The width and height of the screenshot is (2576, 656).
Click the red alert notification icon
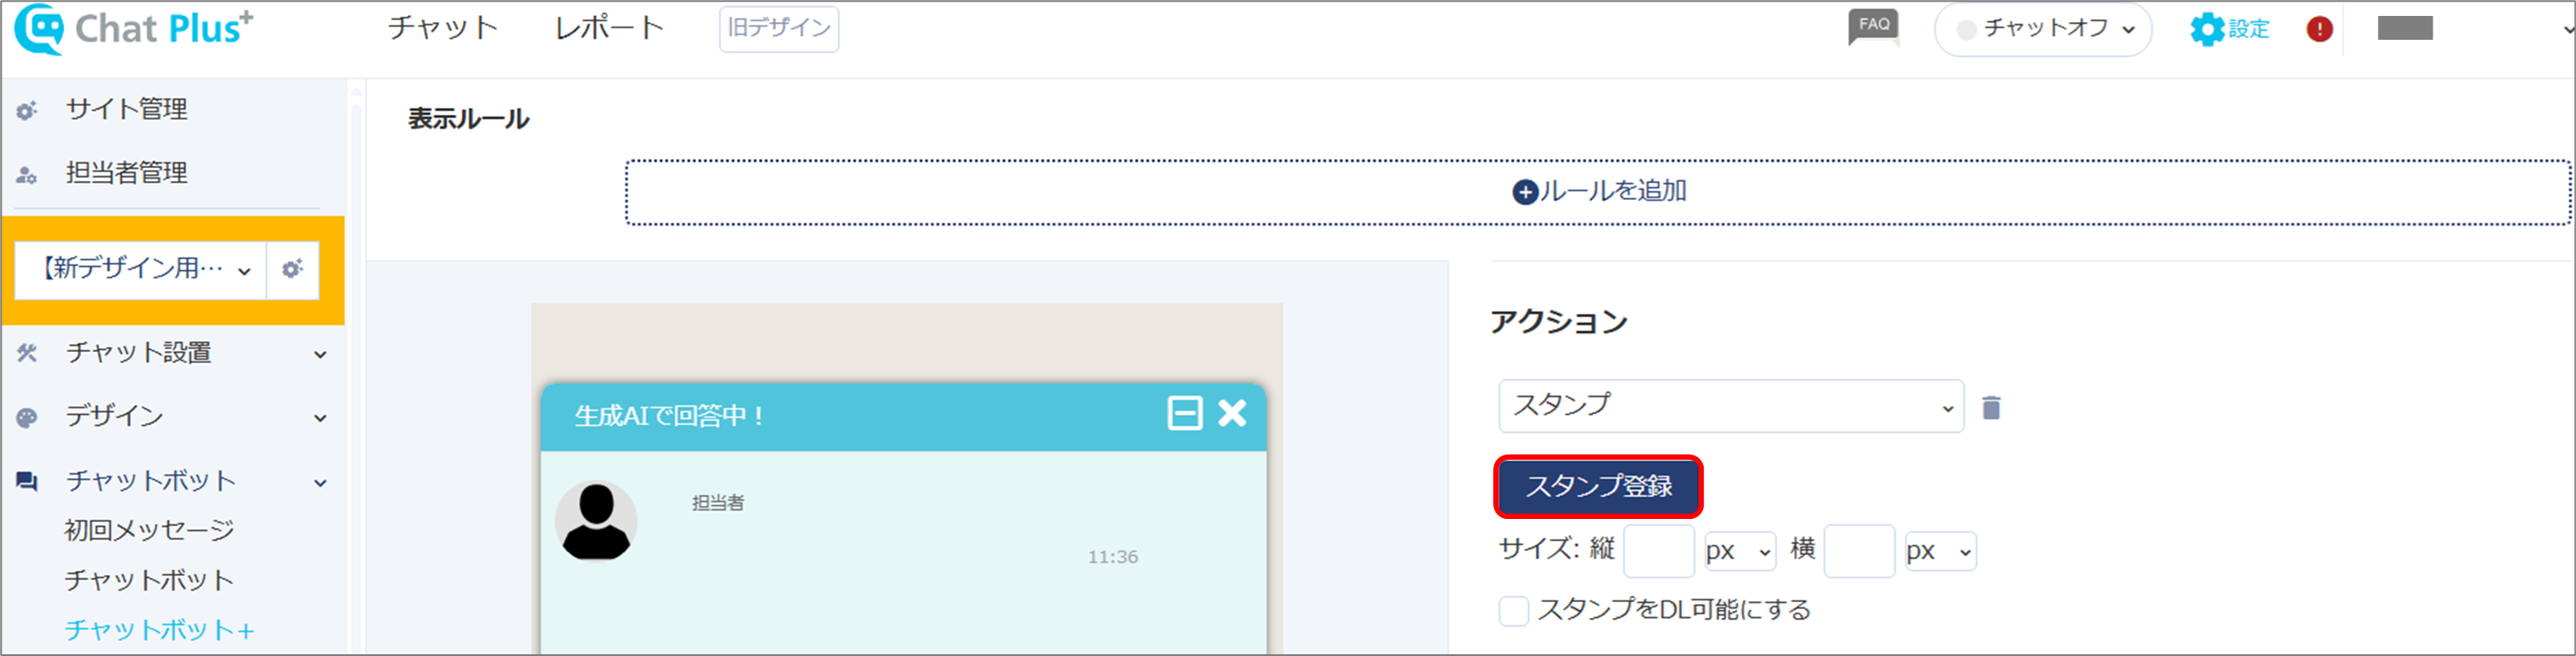(2319, 29)
